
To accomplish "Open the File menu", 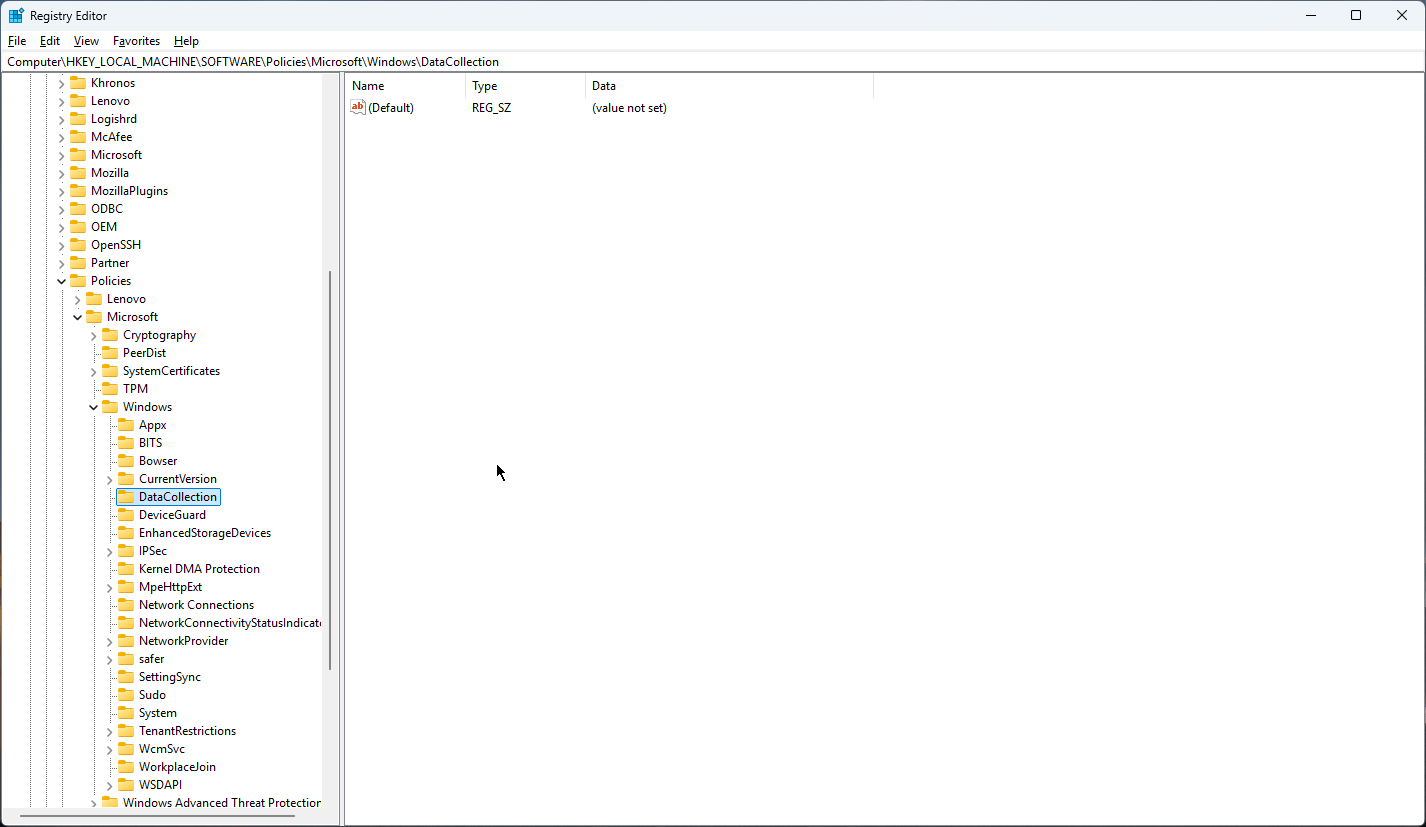I will pyautogui.click(x=17, y=41).
